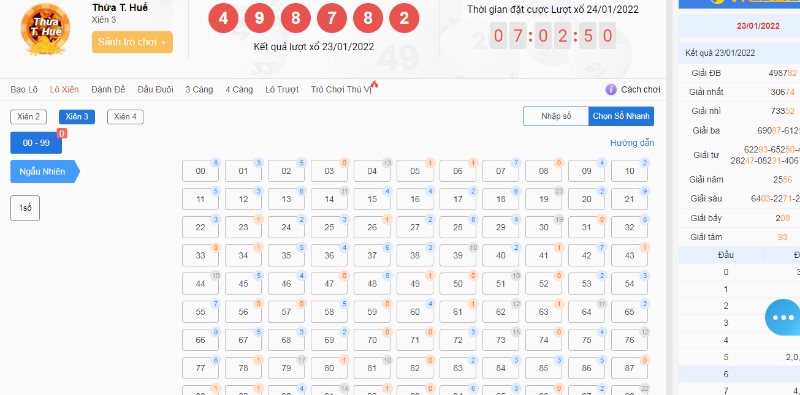
Task: Choose number 82 in the grid
Action: 415,368
